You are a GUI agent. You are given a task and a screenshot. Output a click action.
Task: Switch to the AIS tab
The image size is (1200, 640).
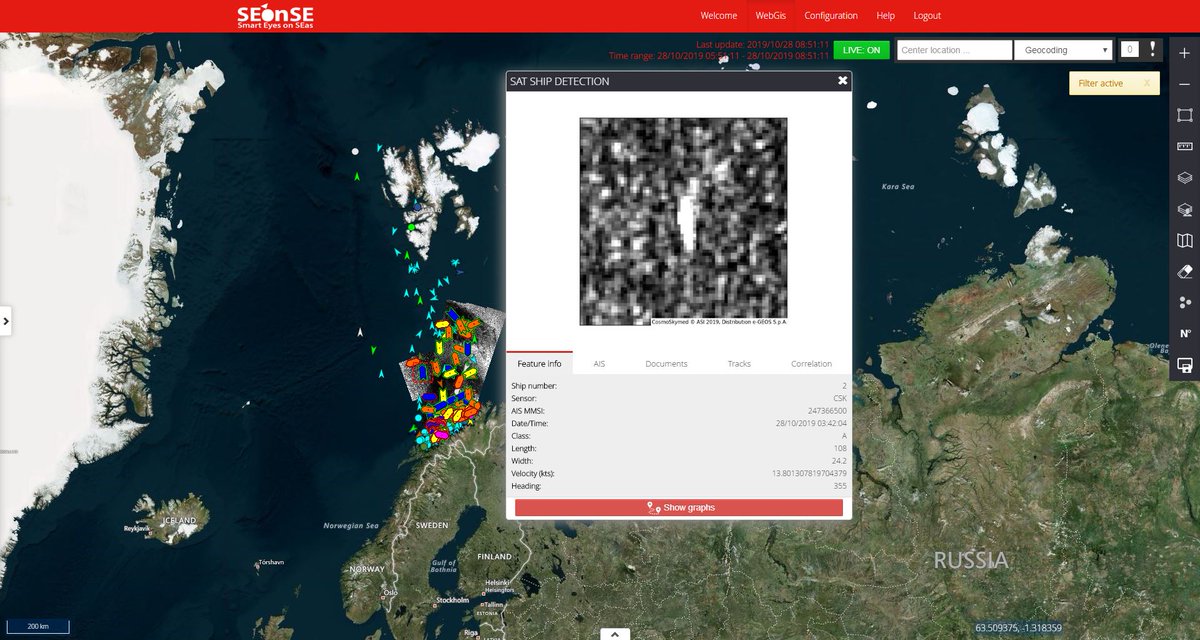click(x=599, y=364)
